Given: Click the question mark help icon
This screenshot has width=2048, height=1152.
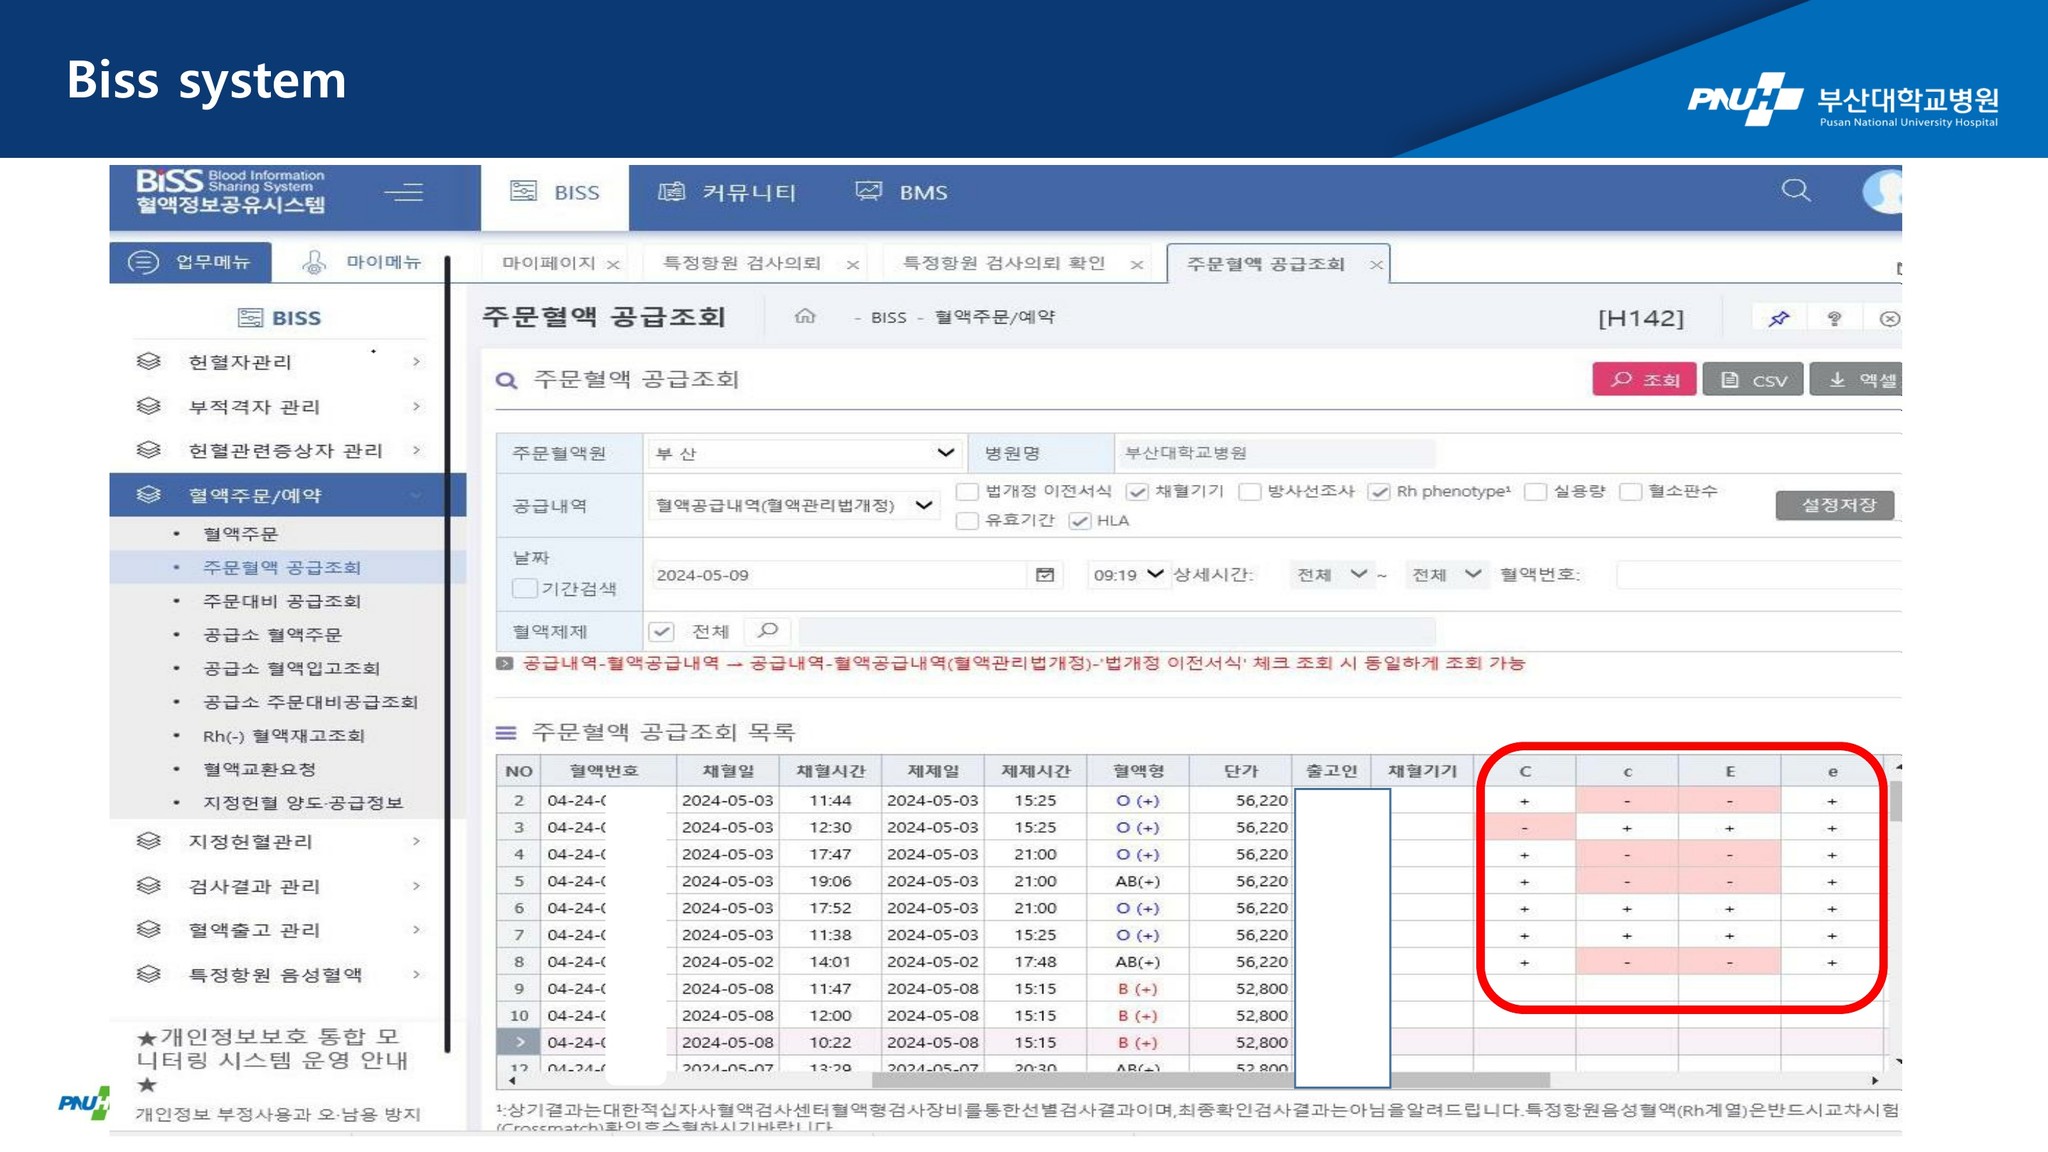Looking at the screenshot, I should pos(1834,319).
